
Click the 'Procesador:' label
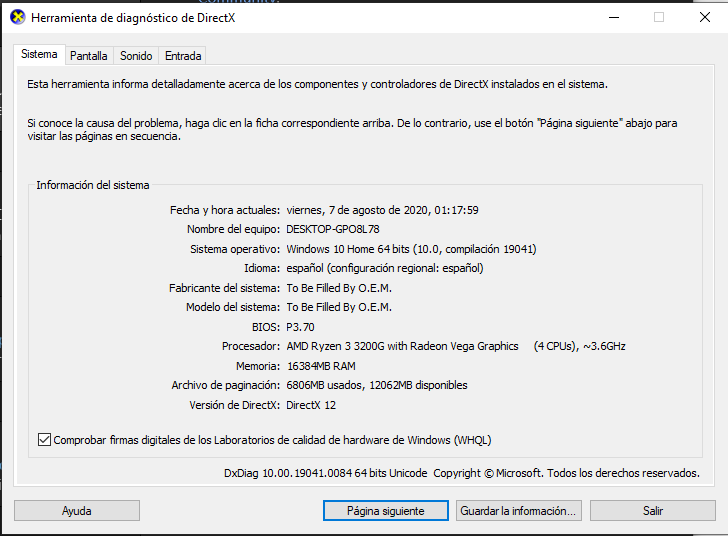[251, 346]
